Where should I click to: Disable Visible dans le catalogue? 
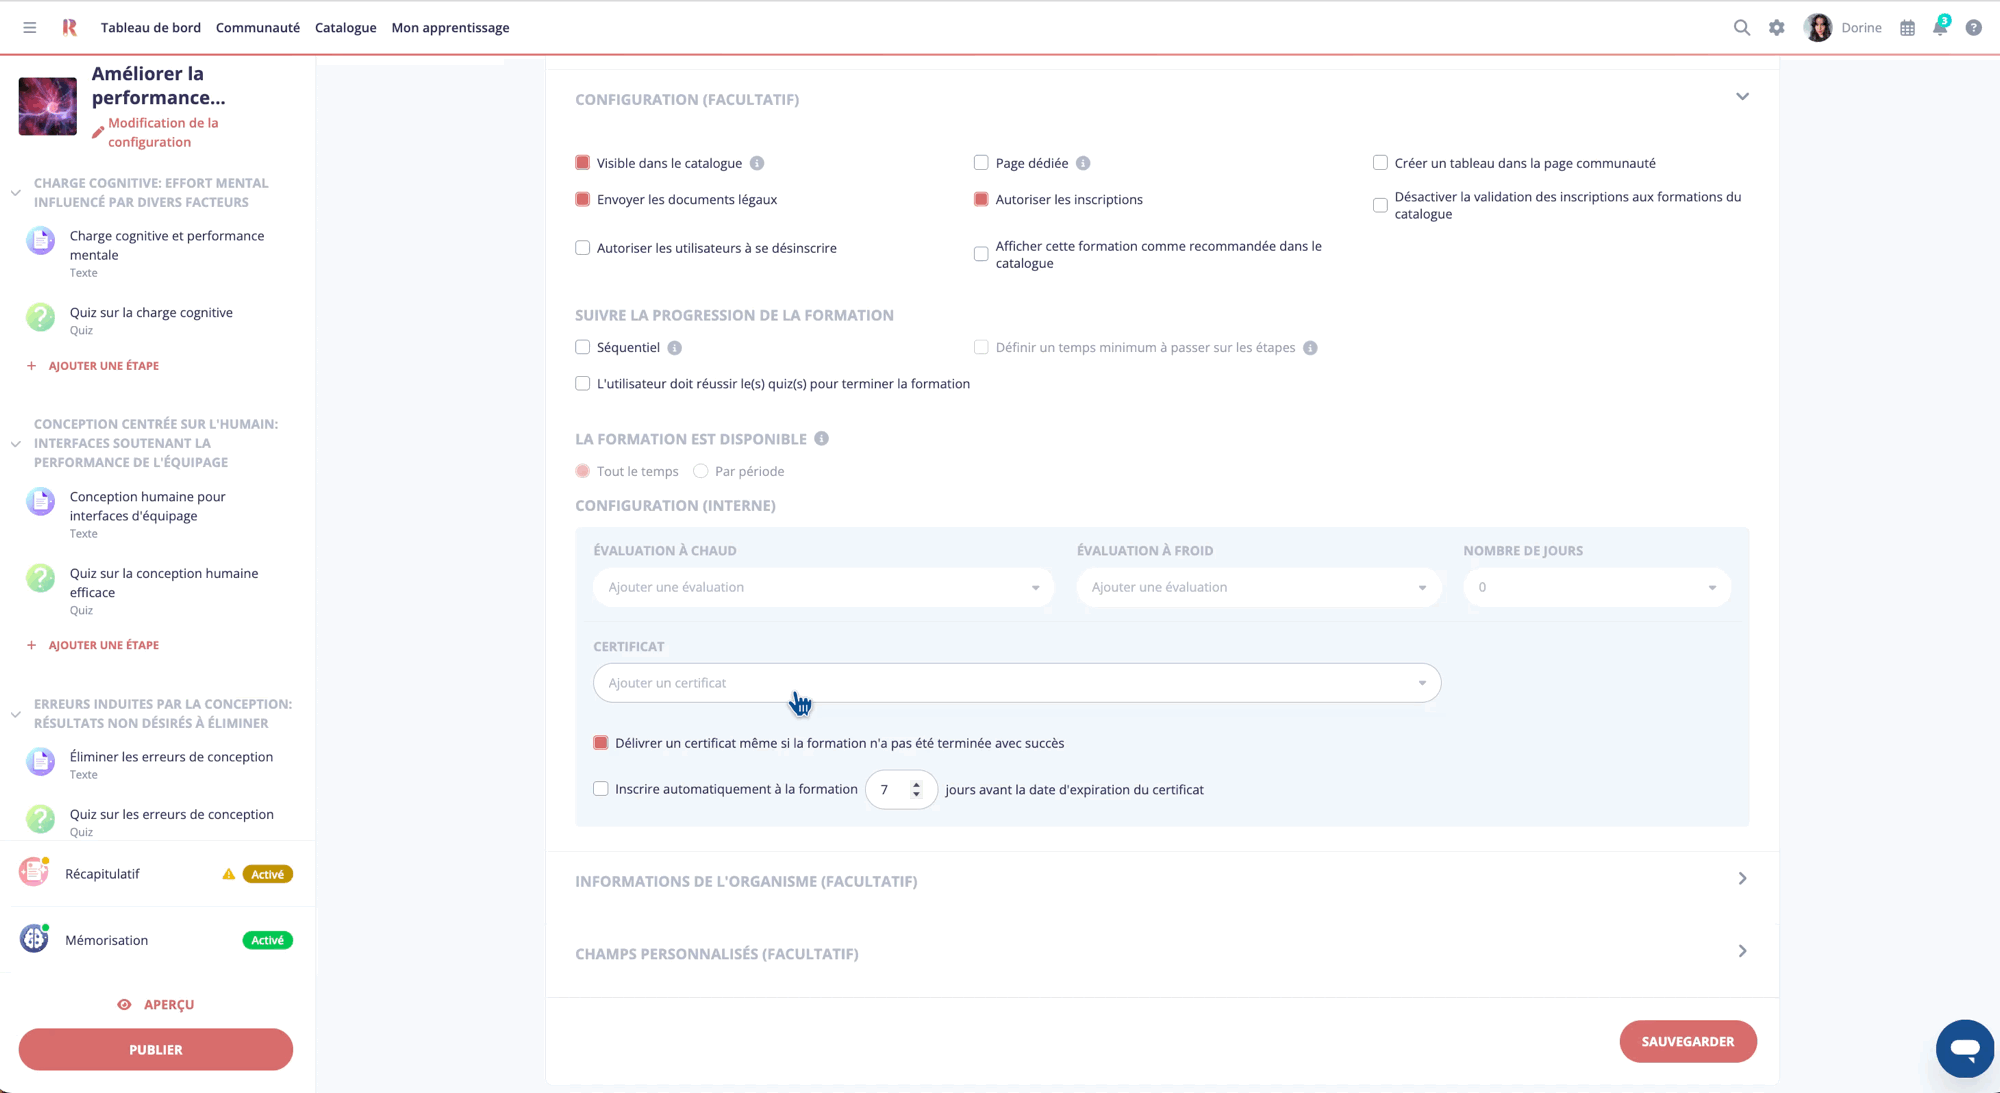582,162
